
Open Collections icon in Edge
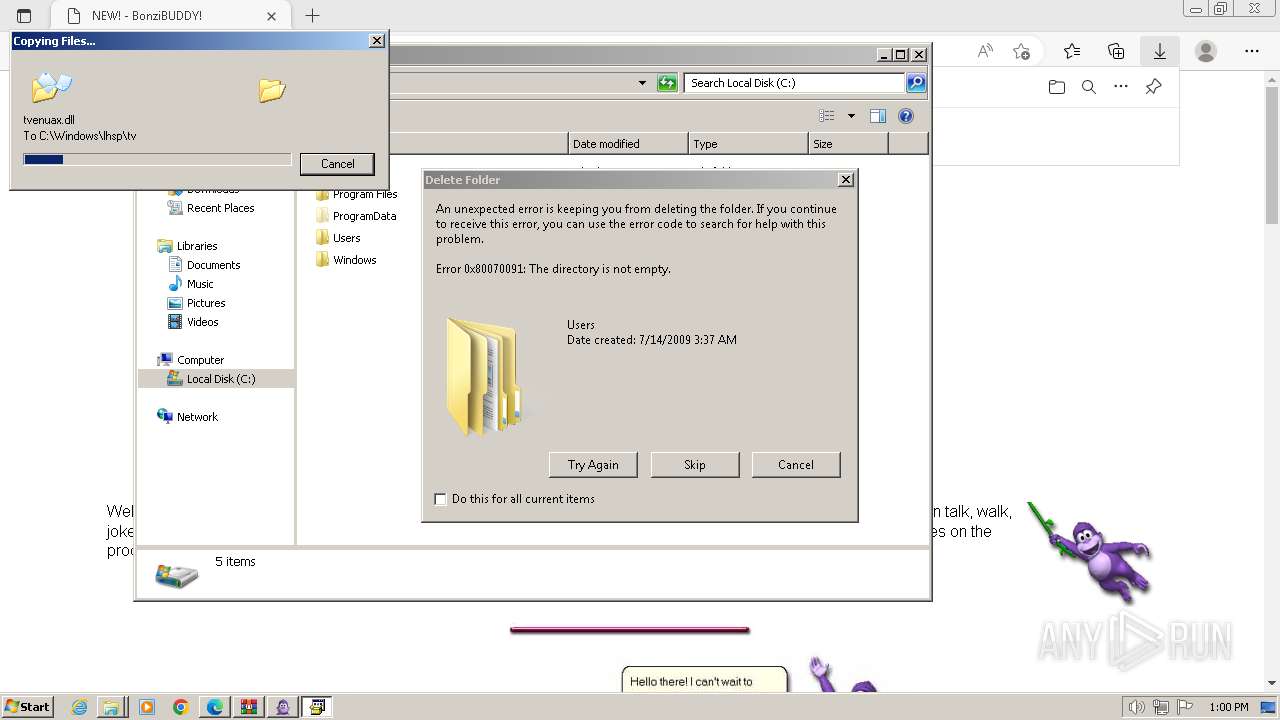pyautogui.click(x=1116, y=51)
